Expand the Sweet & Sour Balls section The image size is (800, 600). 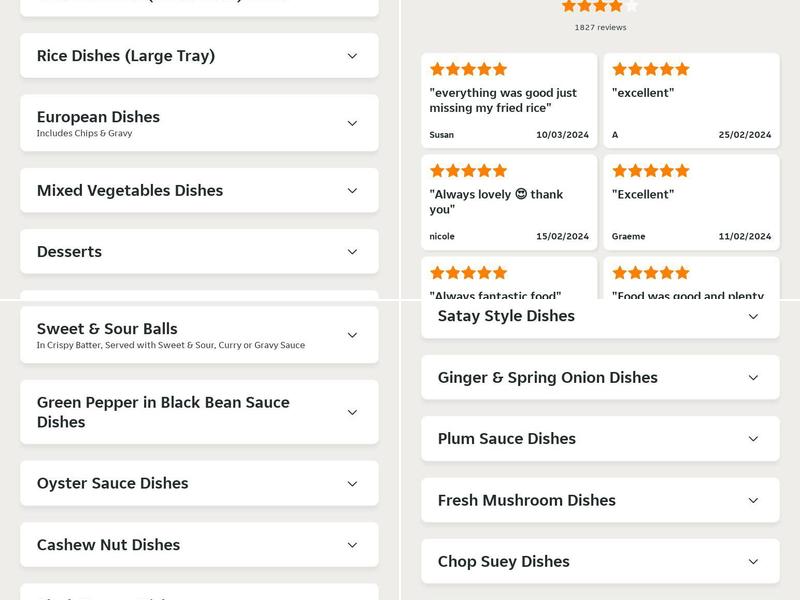click(x=199, y=334)
